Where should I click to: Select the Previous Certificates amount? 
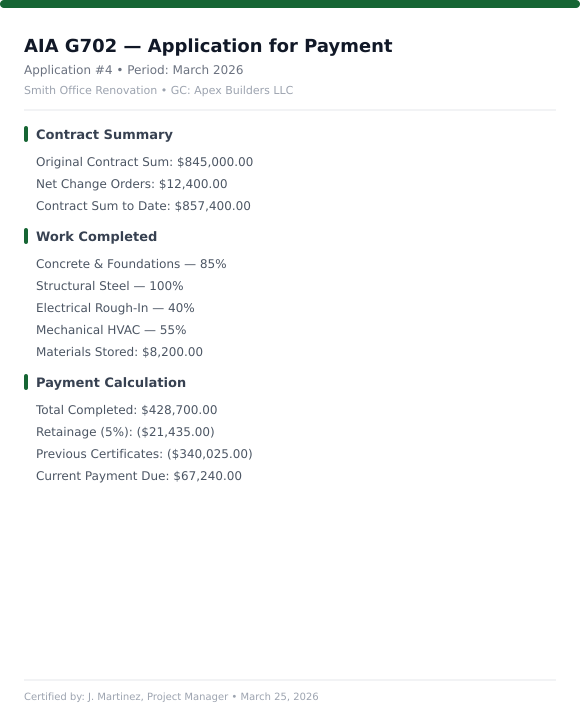pos(144,454)
